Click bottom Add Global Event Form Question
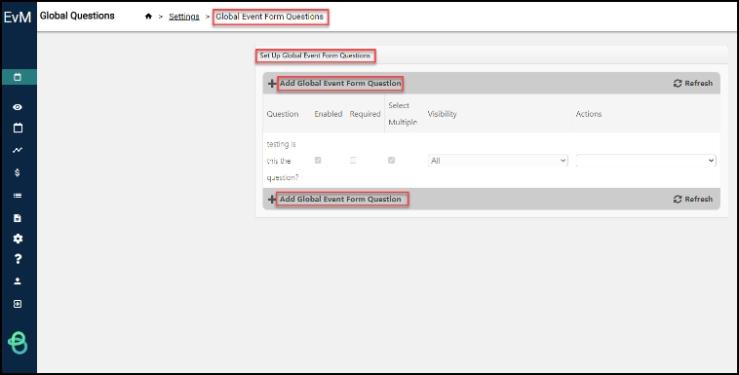 [340, 199]
